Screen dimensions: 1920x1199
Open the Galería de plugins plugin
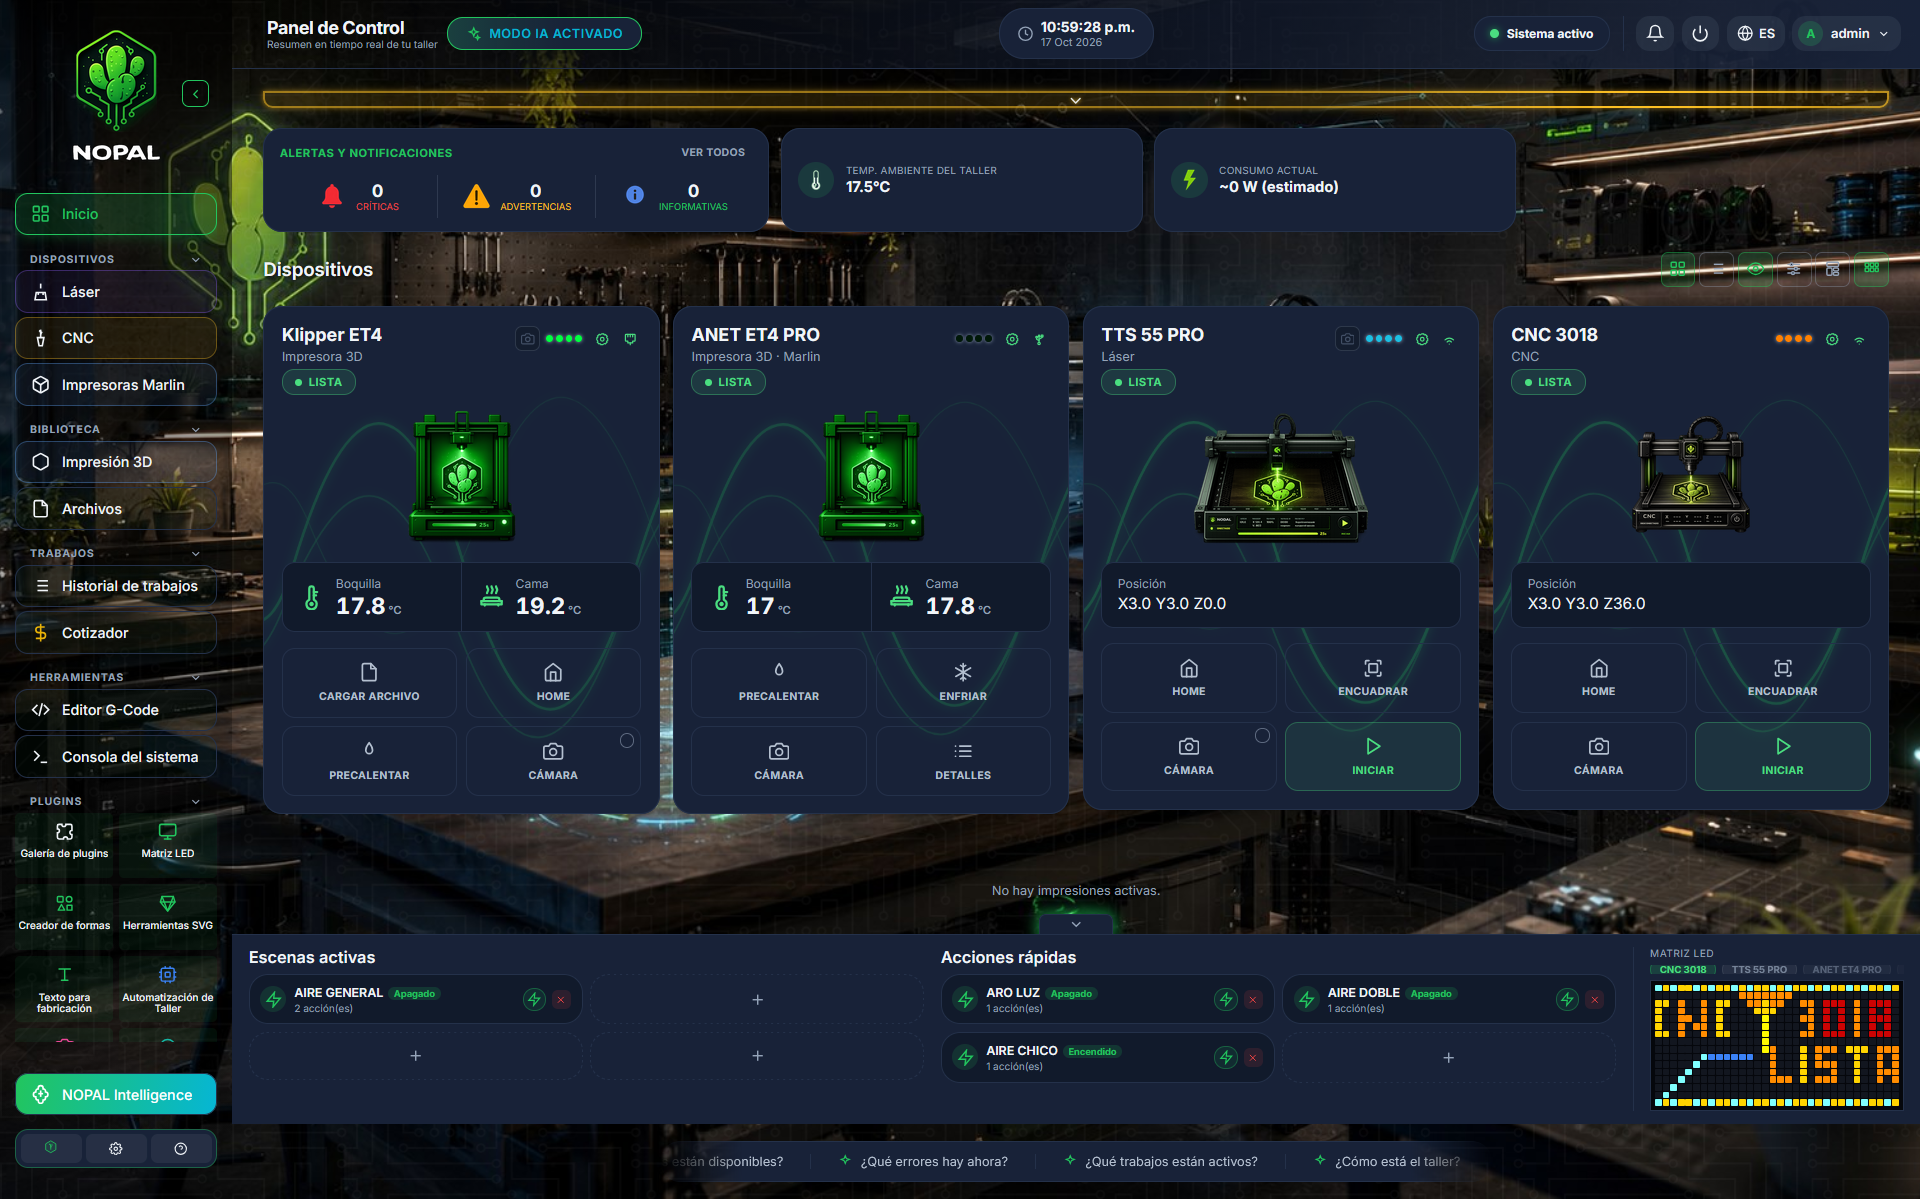[64, 840]
